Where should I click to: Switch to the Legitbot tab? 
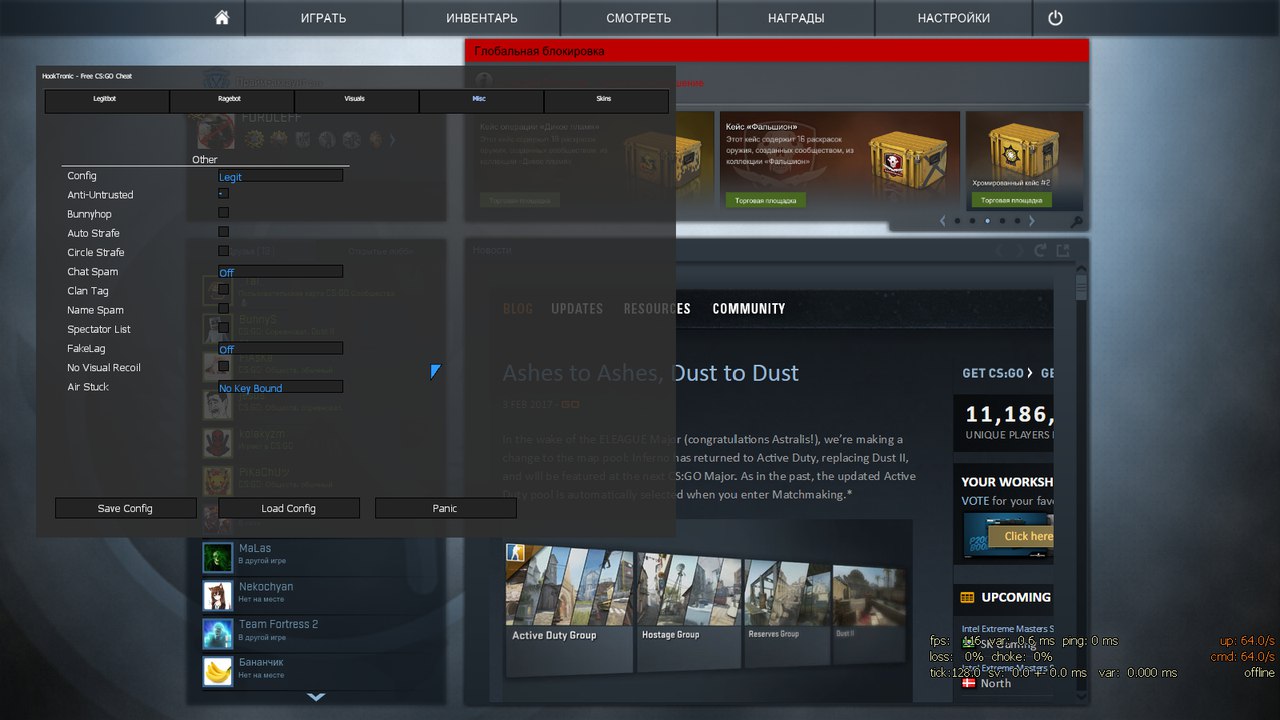(x=107, y=100)
